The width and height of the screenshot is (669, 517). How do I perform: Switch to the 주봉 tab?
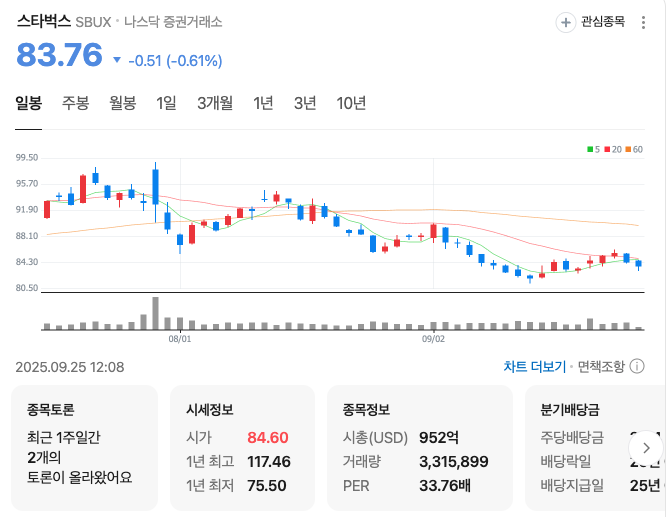tap(76, 103)
